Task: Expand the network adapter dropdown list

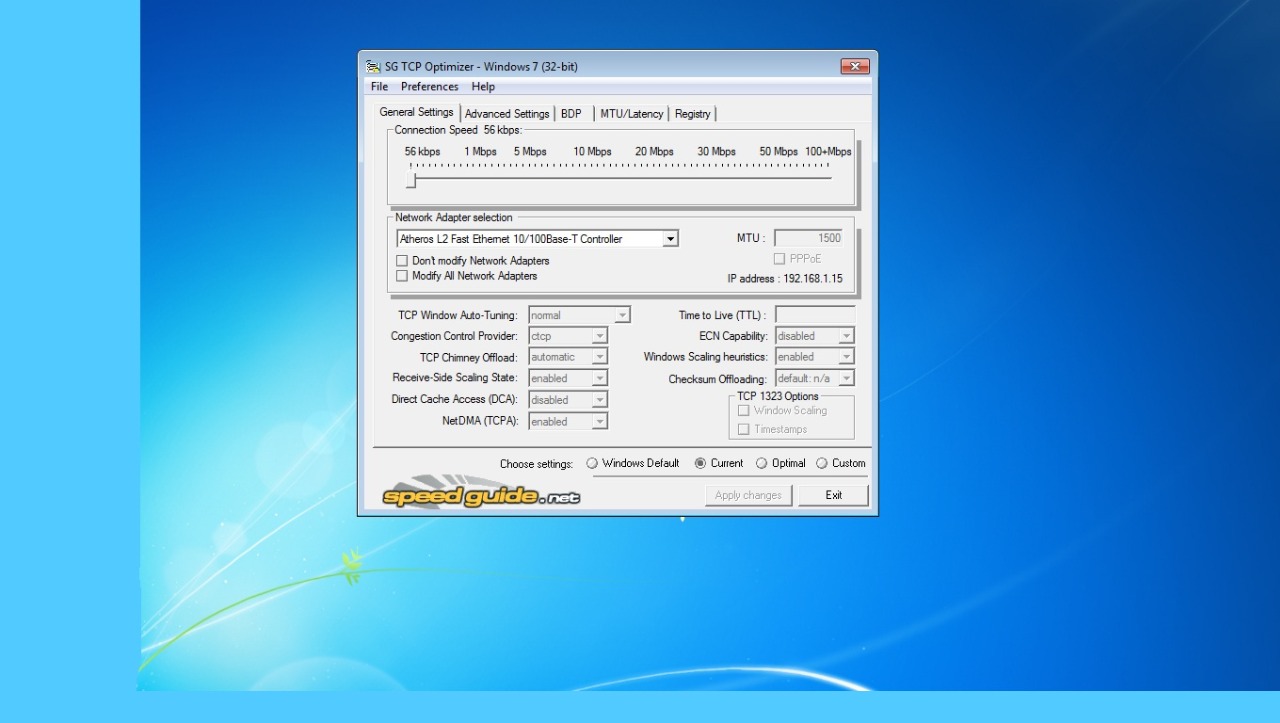Action: click(x=670, y=239)
